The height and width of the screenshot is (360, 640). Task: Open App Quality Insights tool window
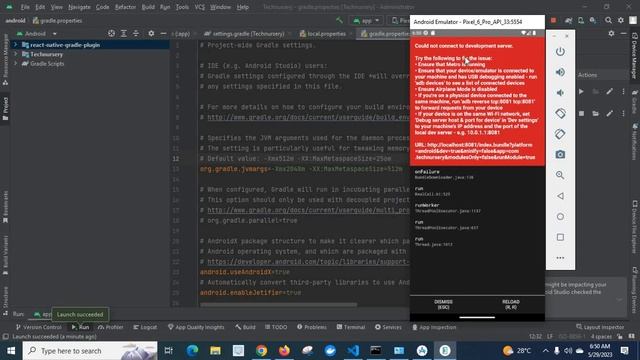pos(196,327)
